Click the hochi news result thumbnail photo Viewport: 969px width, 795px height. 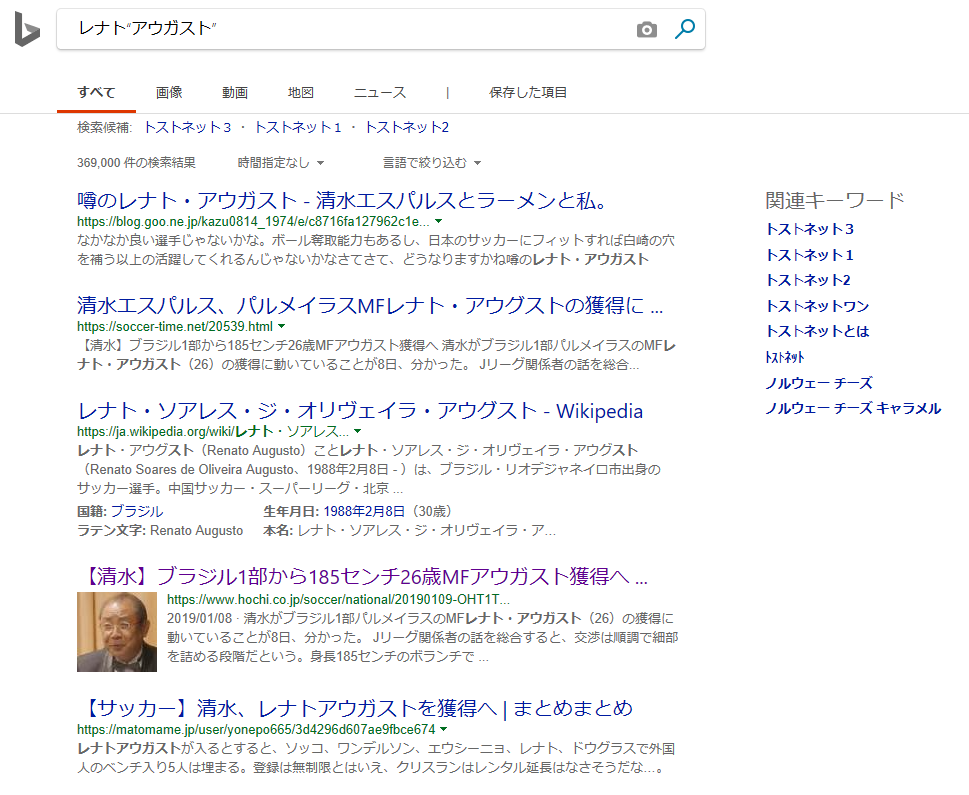point(117,631)
